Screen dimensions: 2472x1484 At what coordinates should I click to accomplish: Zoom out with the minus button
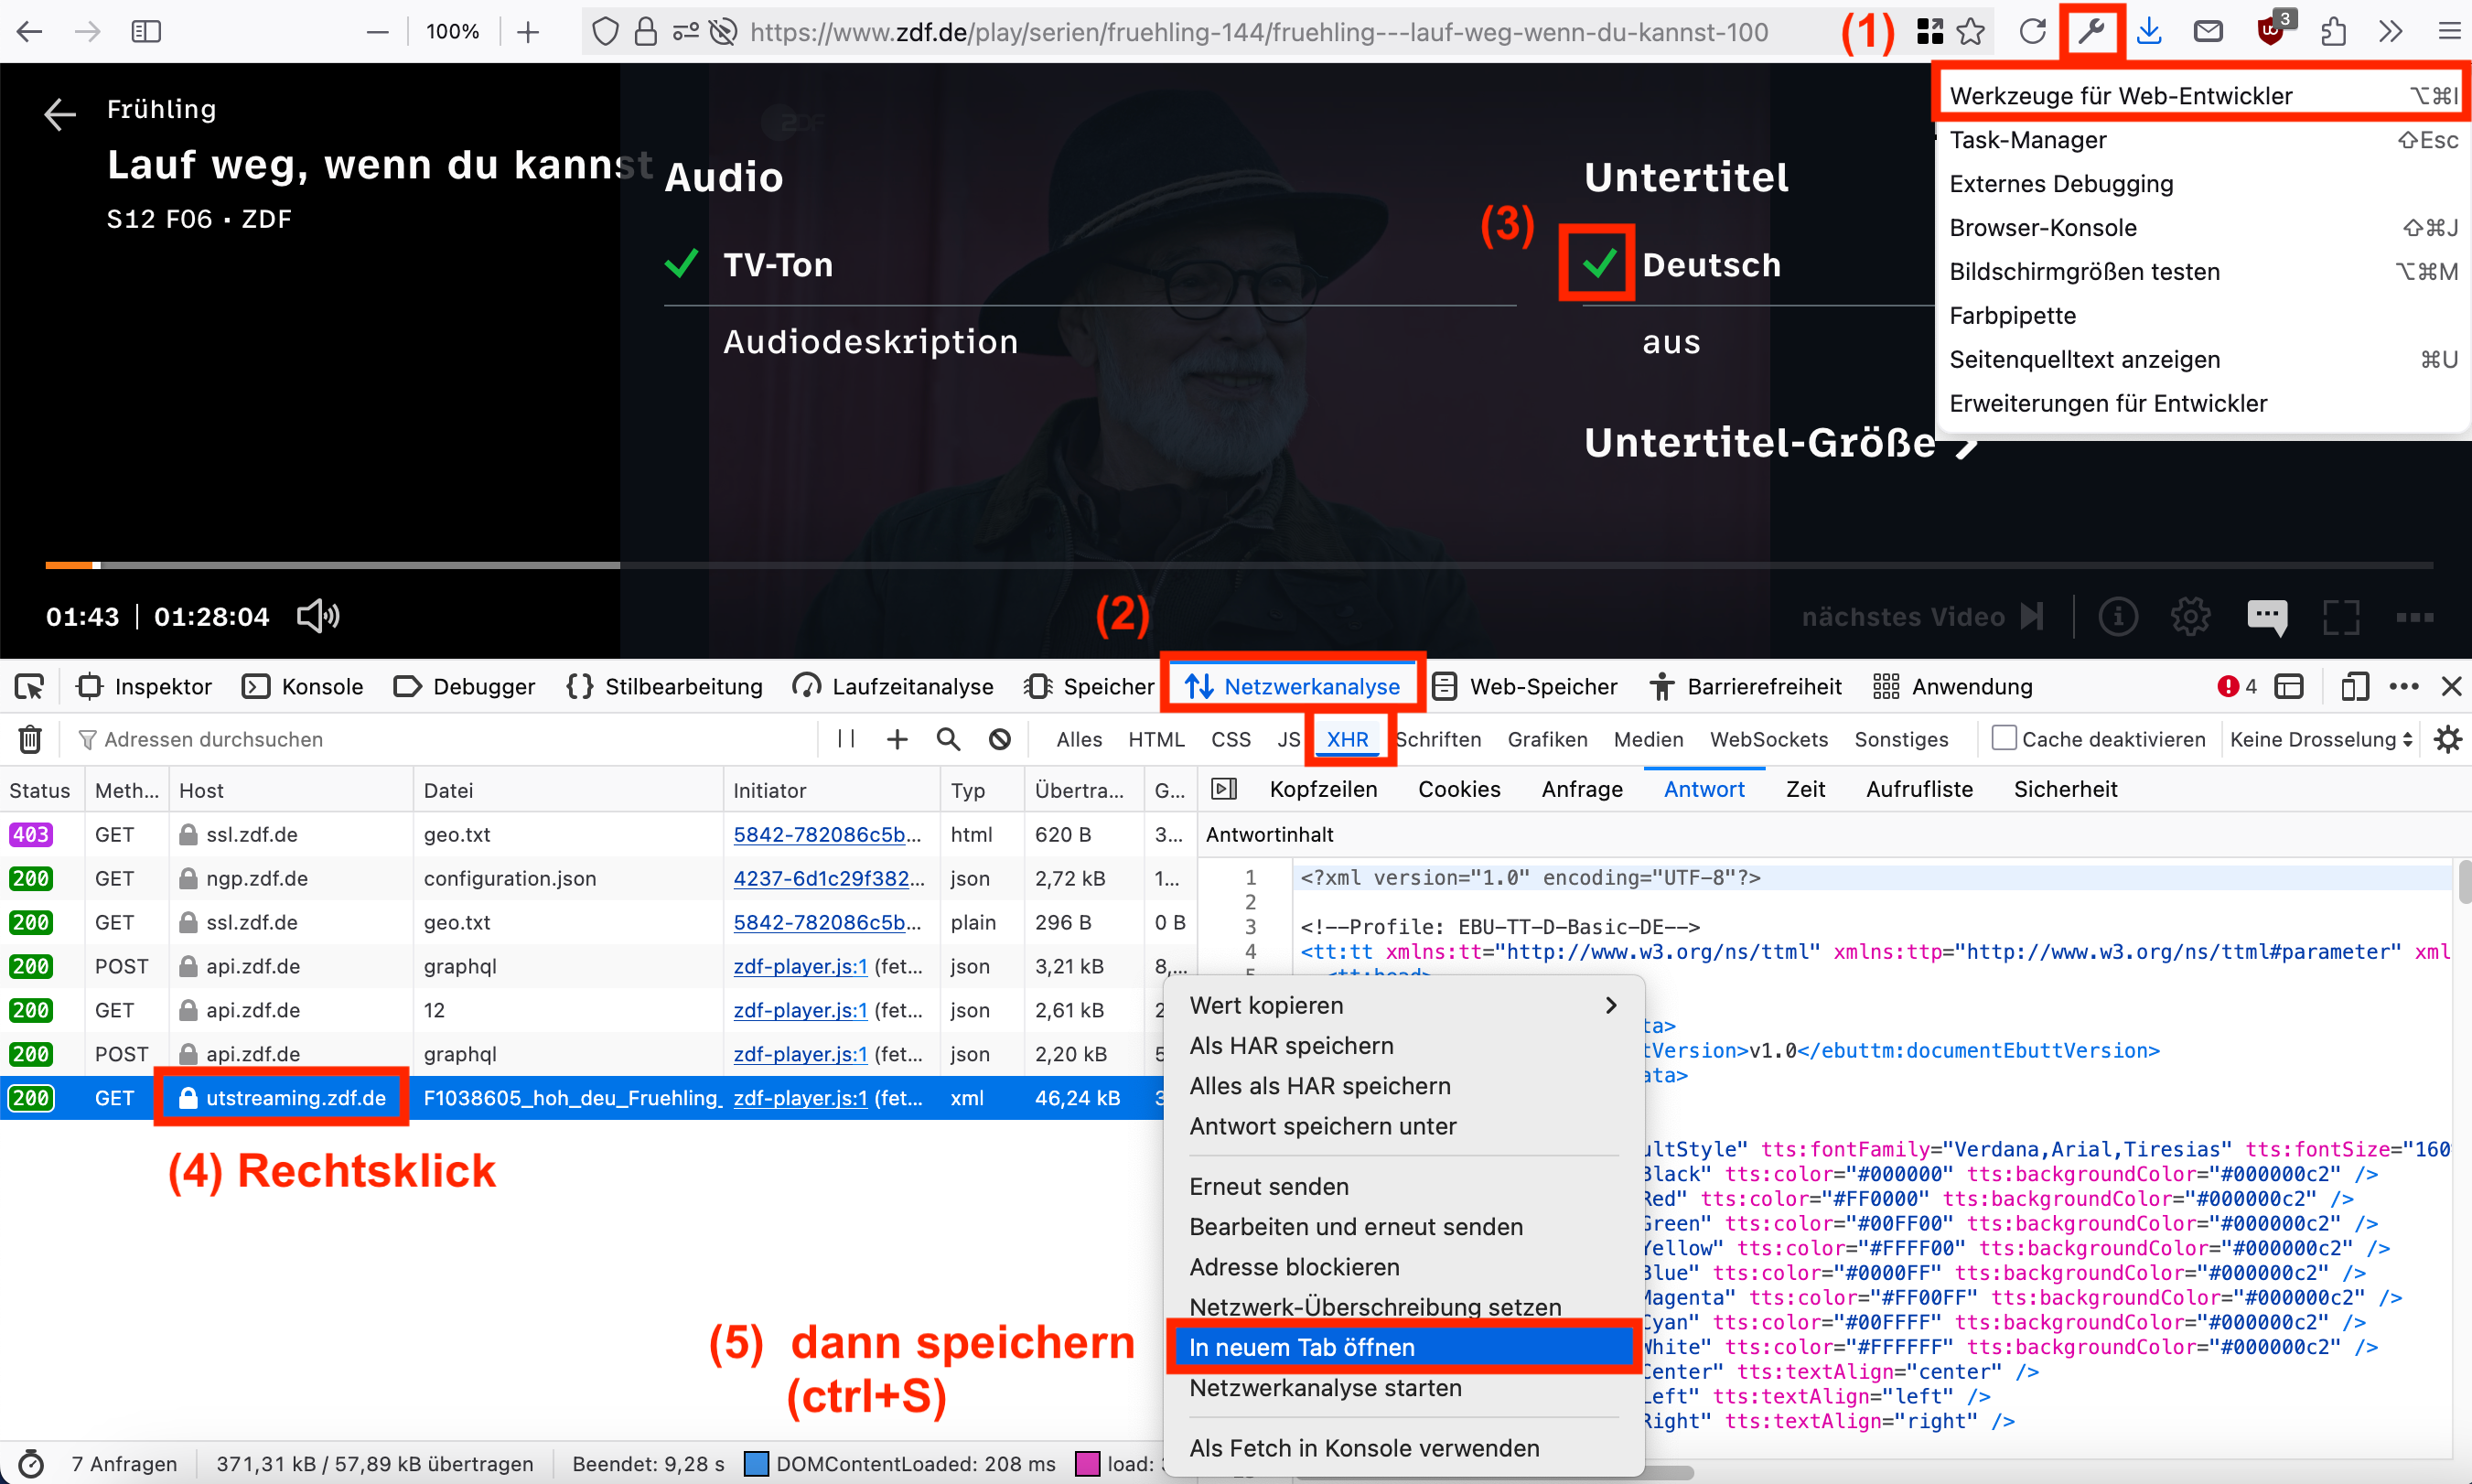point(377,32)
